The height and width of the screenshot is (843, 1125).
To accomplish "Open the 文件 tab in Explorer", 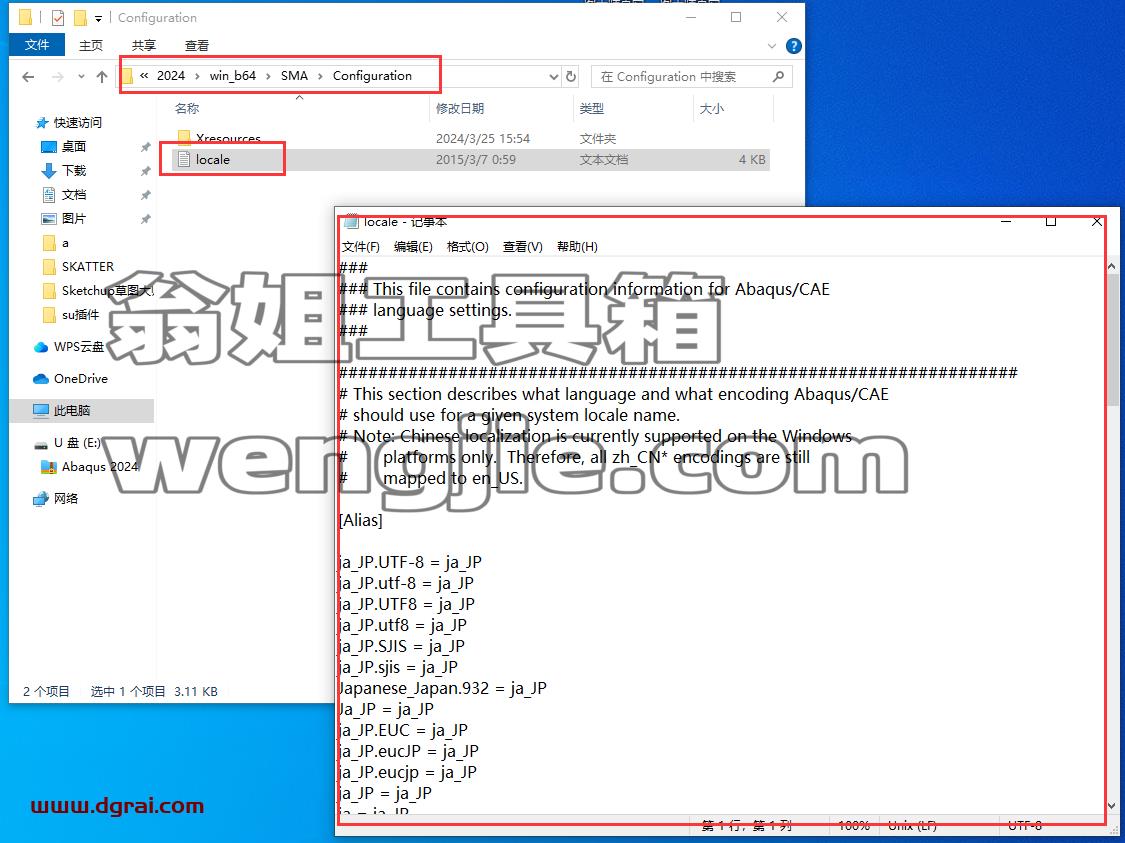I will click(x=37, y=45).
